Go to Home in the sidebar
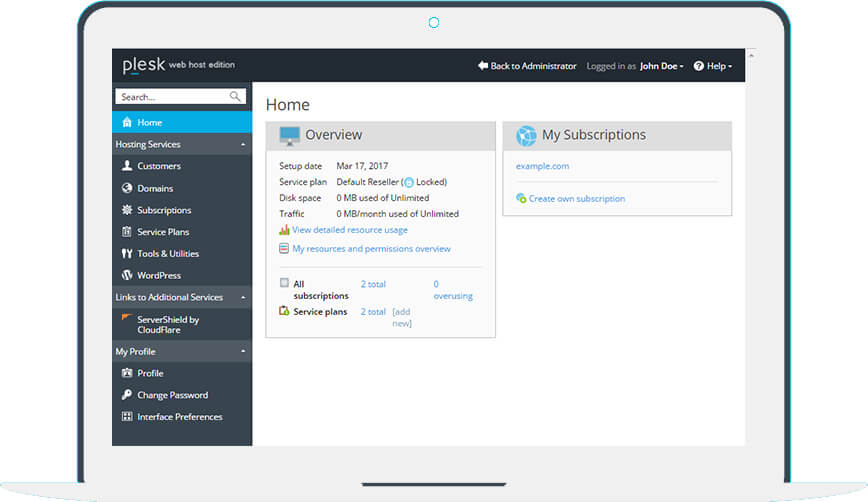 (150, 122)
